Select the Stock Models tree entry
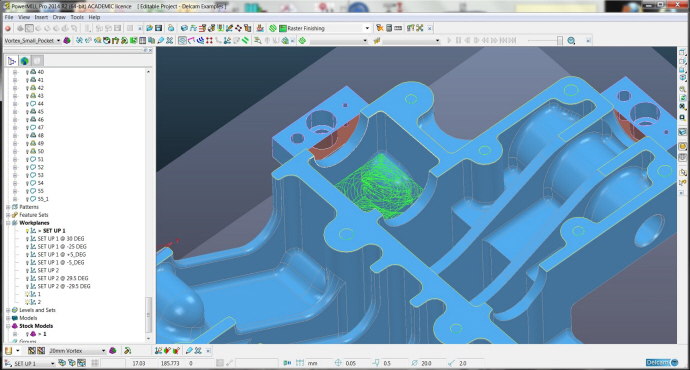The width and height of the screenshot is (690, 370). click(x=36, y=326)
